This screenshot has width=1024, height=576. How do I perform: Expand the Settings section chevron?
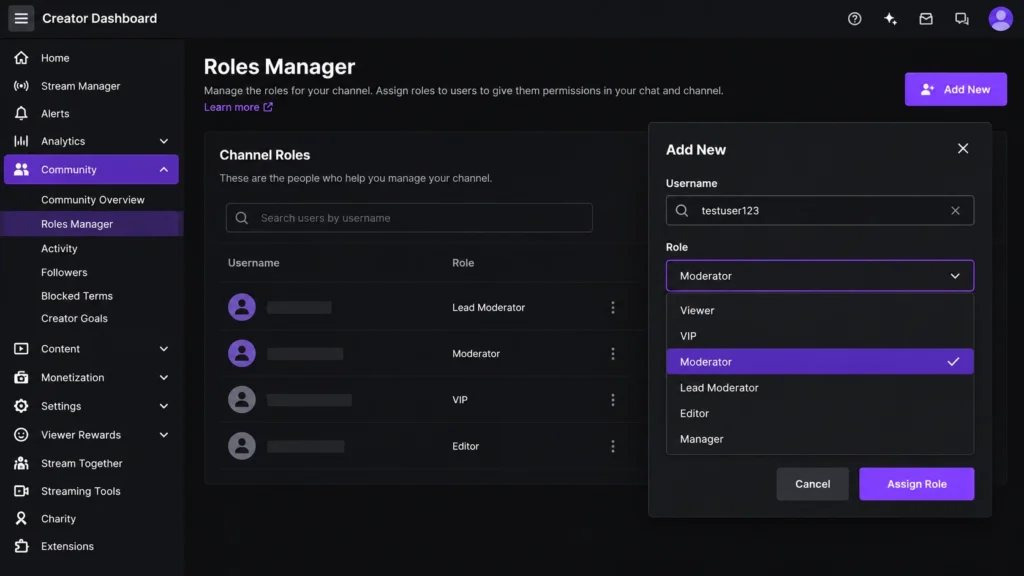click(164, 406)
